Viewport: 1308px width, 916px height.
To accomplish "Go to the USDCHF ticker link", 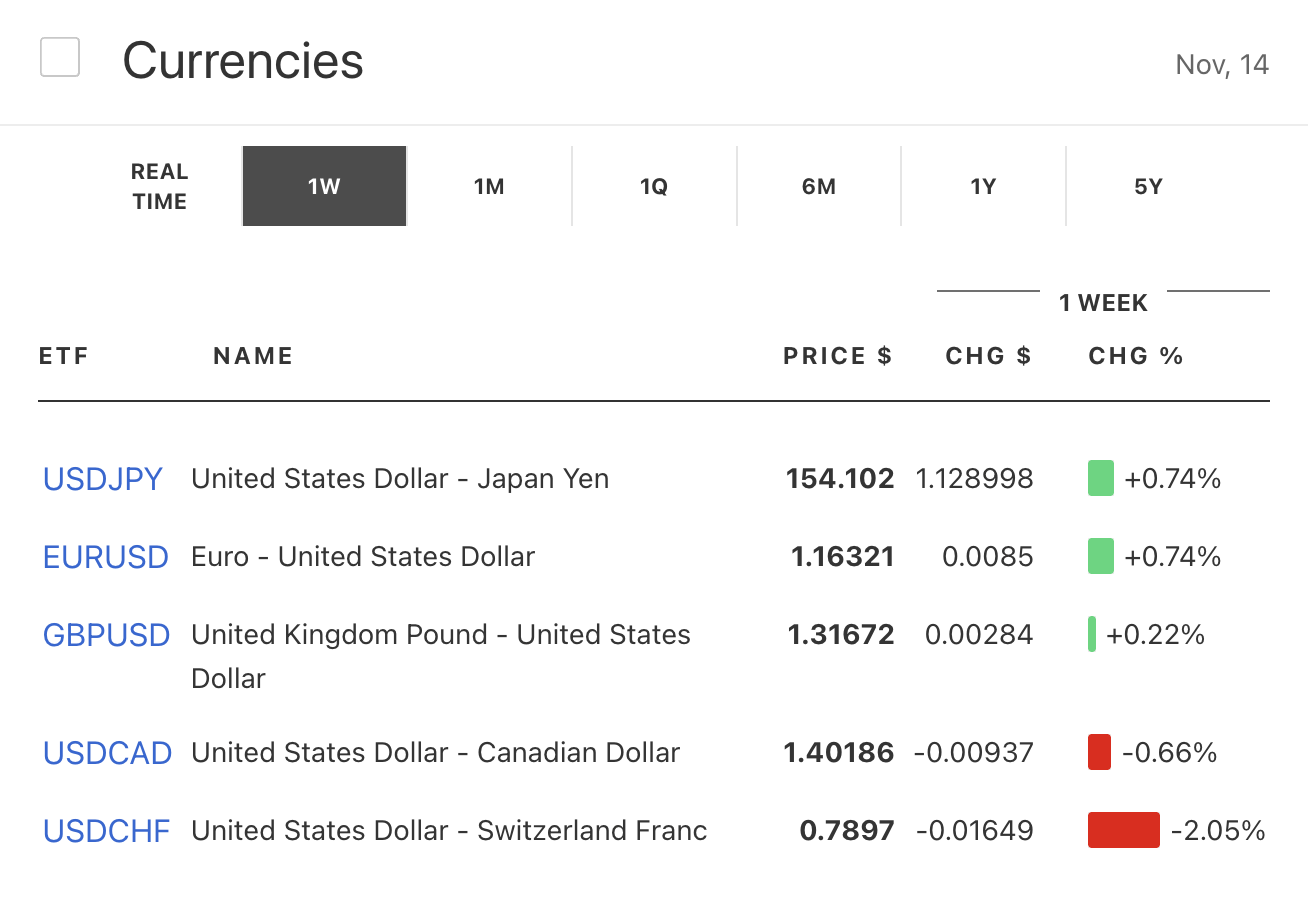I will (106, 831).
